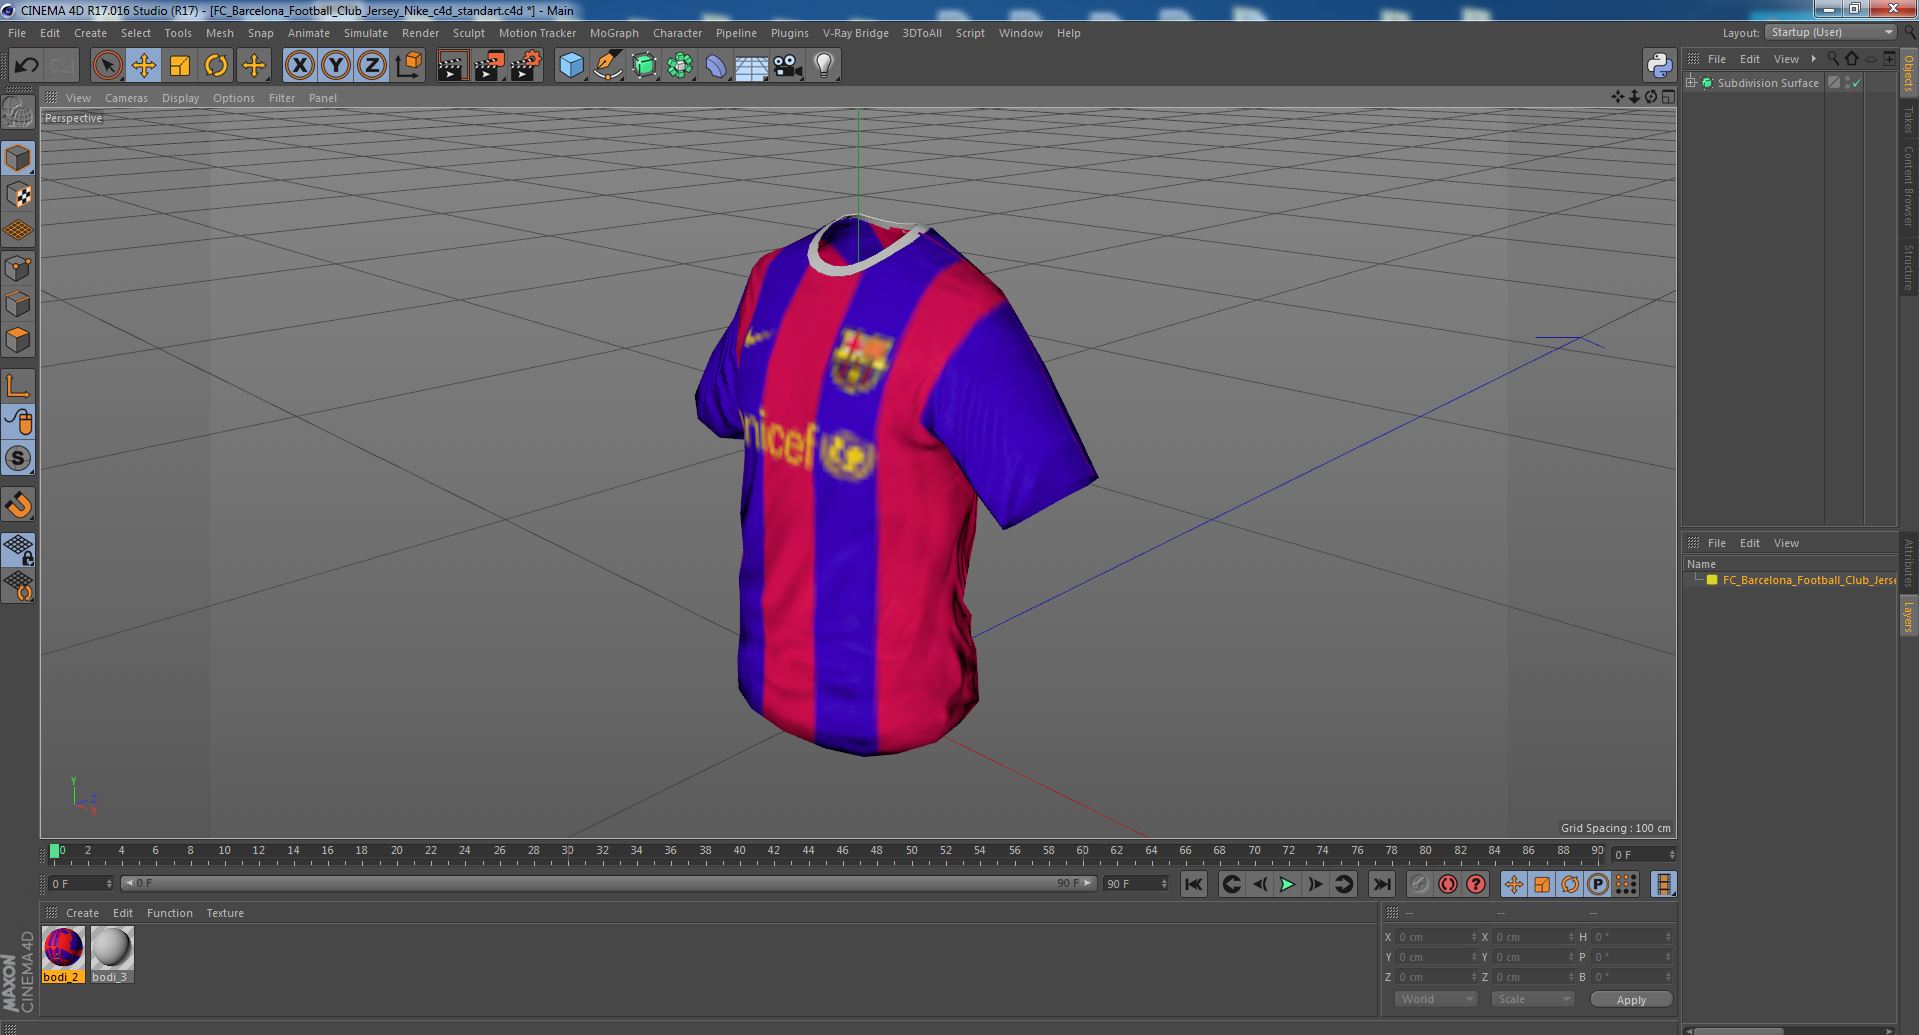
Task: Toggle Y axis lock
Action: (336, 66)
